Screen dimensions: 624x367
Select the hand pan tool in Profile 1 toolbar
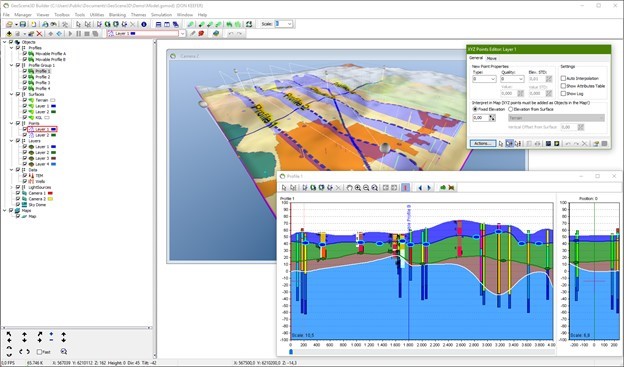(x=349, y=188)
